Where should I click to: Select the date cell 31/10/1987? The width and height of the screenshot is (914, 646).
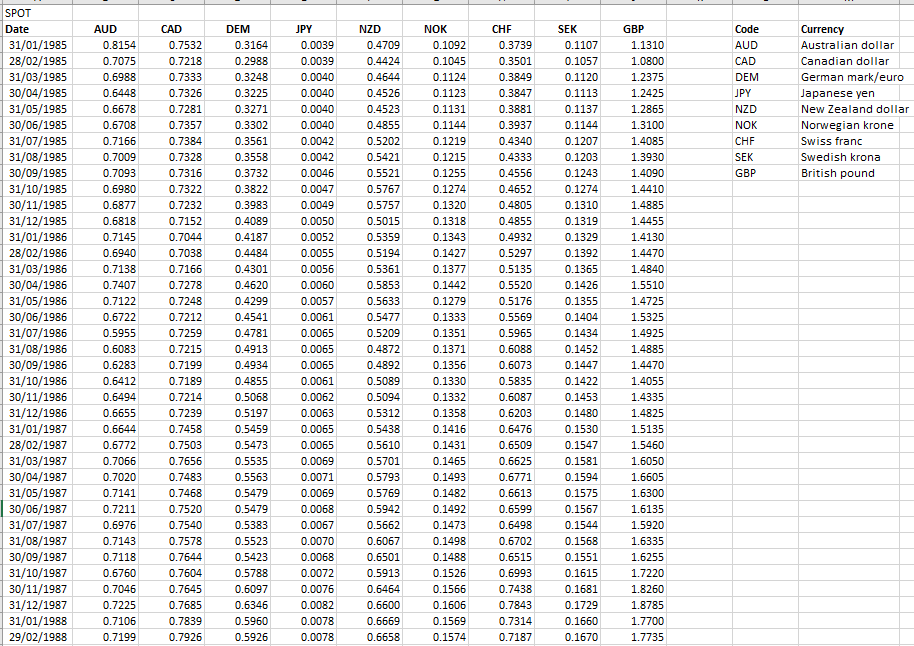click(x=37, y=573)
